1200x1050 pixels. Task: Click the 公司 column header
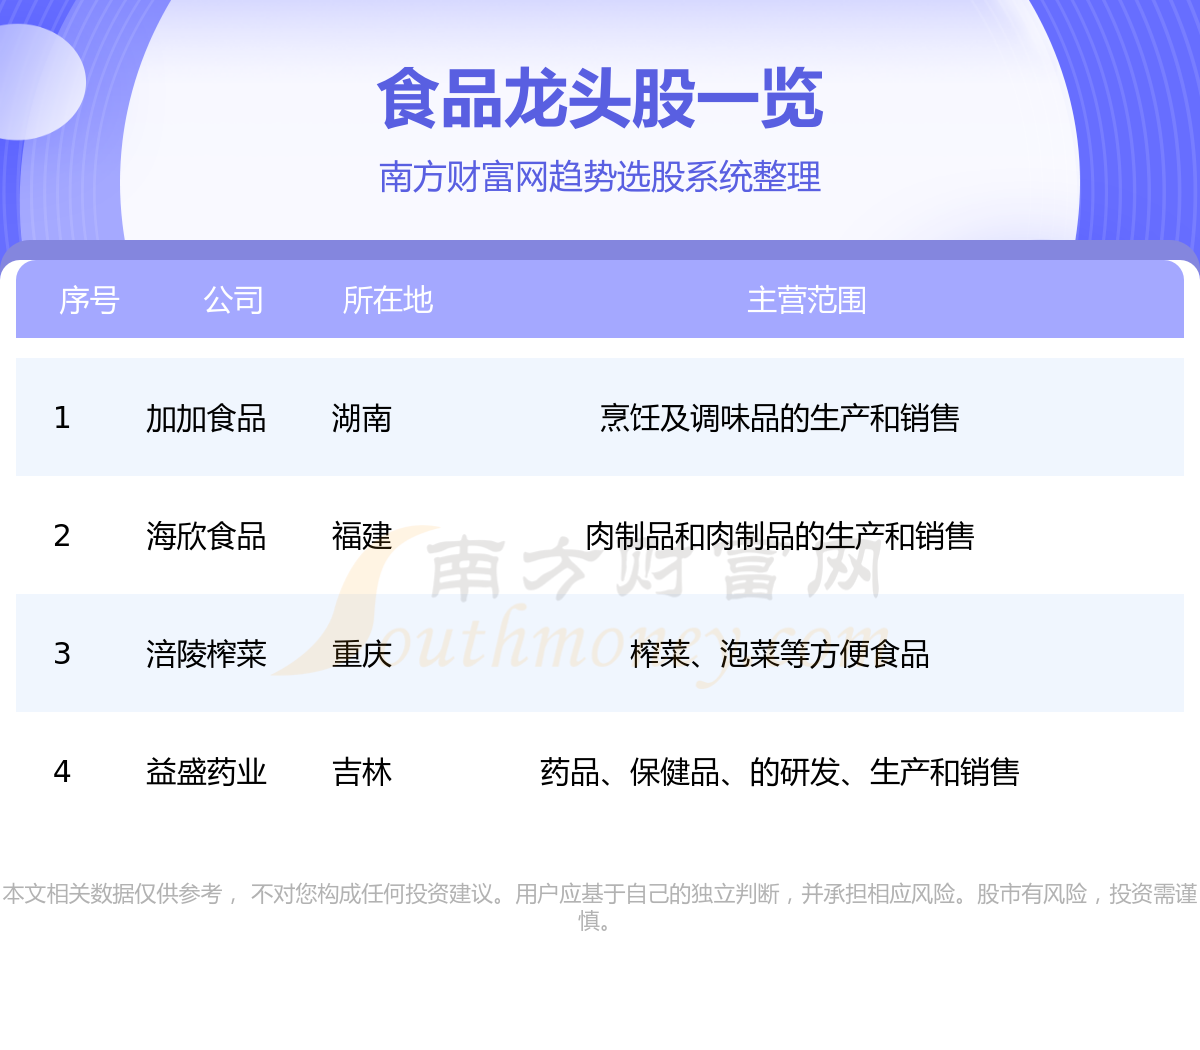[233, 300]
